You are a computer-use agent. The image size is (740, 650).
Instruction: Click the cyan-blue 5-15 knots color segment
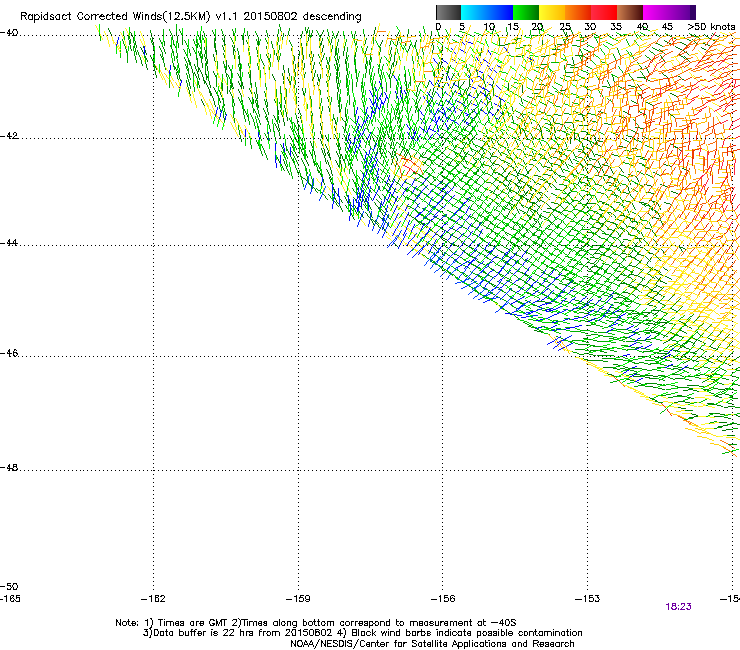click(x=487, y=12)
